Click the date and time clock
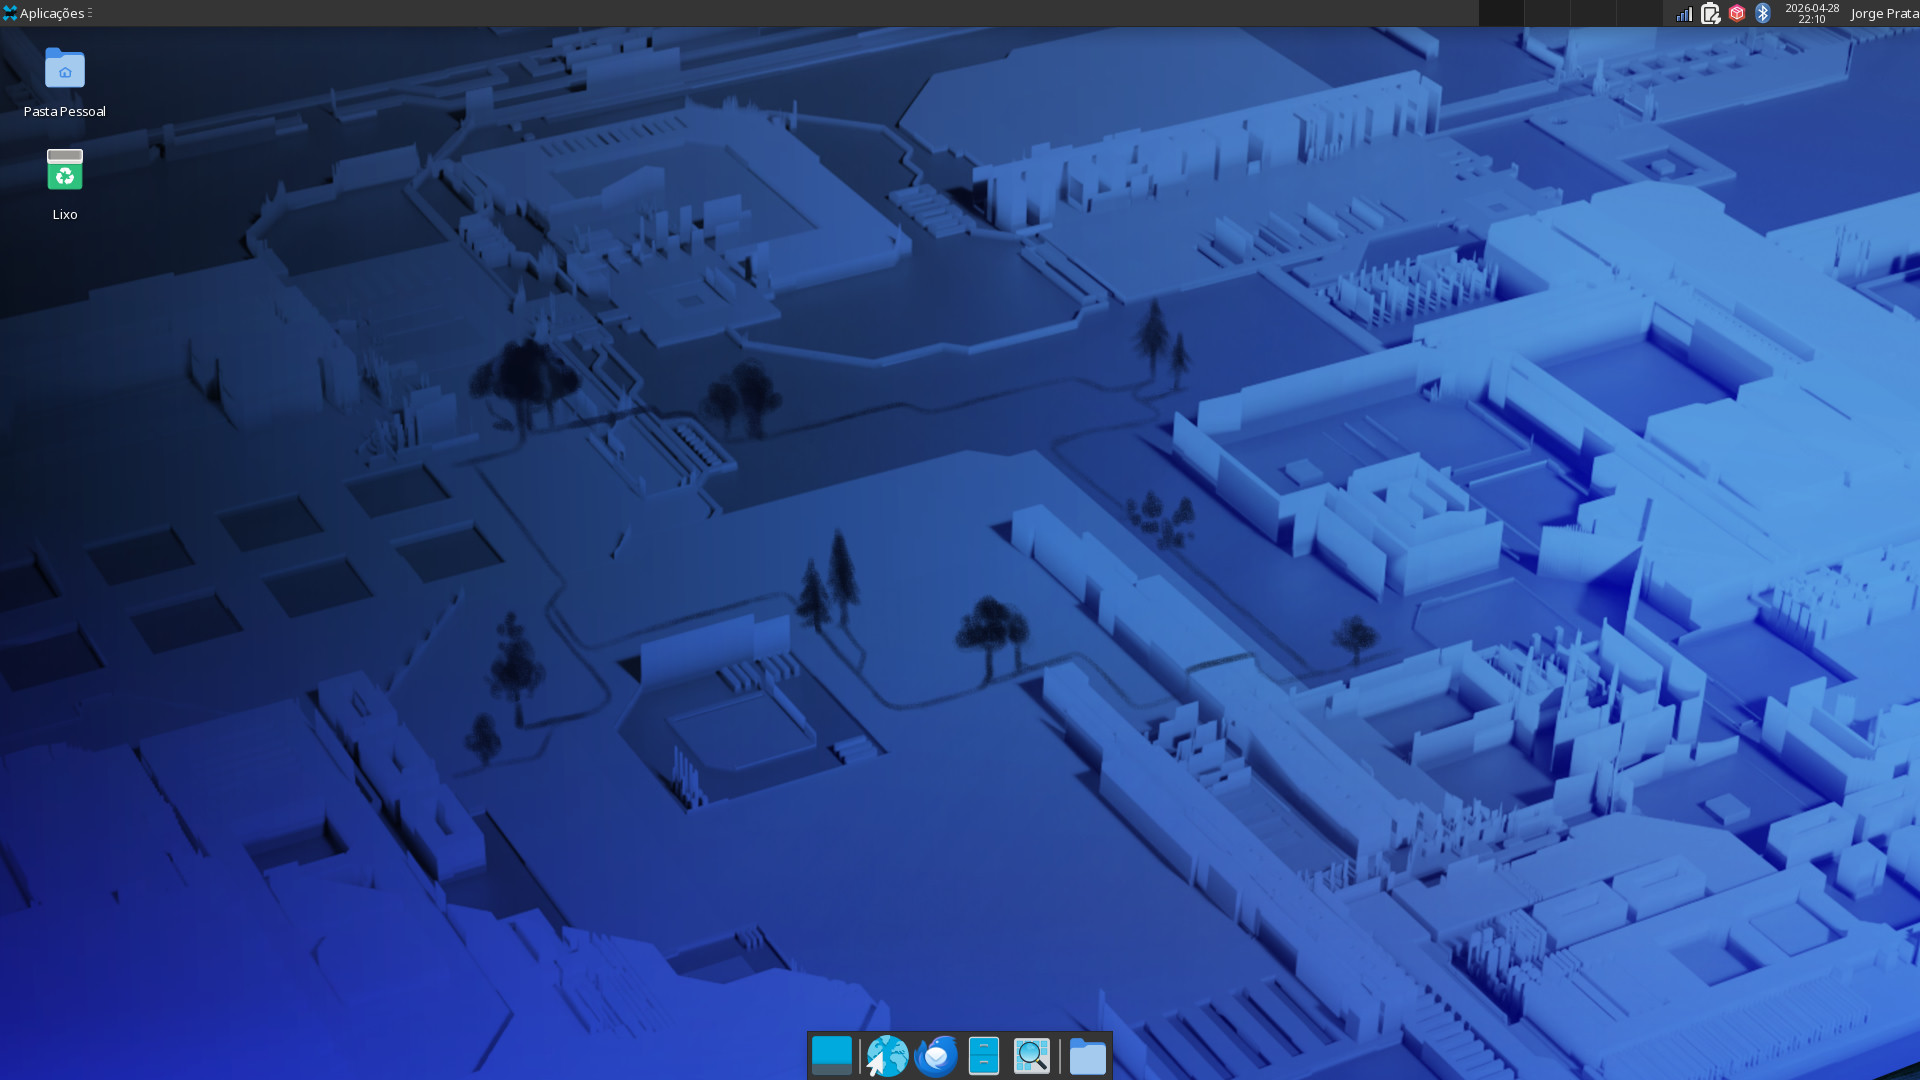1920x1080 pixels. [1811, 13]
